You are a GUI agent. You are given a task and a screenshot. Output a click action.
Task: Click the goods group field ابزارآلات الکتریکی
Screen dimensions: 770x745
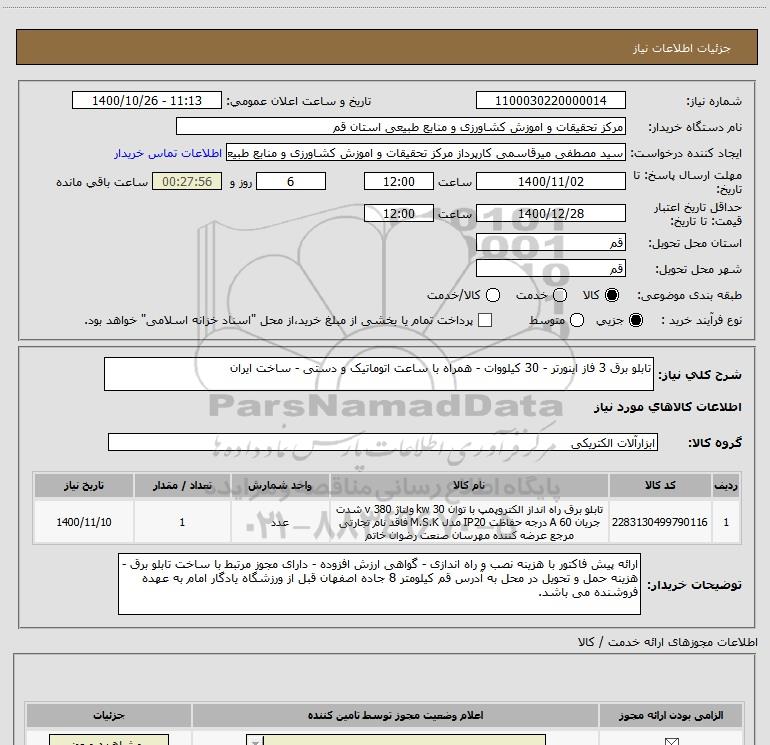click(383, 442)
